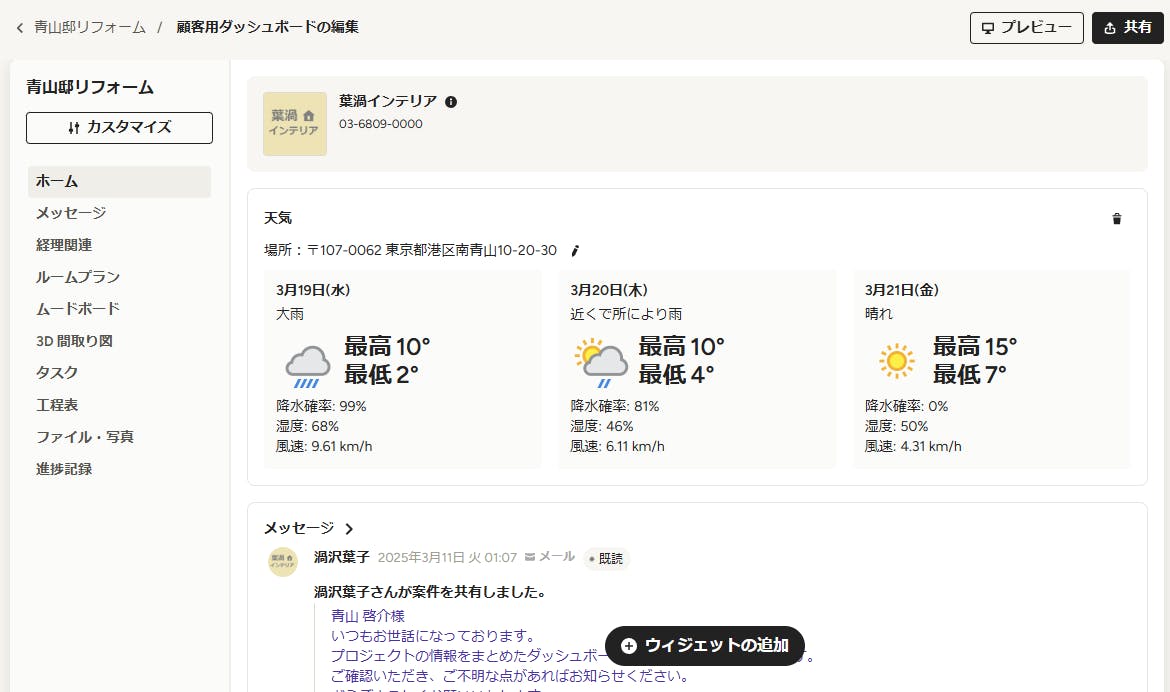Click the weather address 〒107-0062 東京都港区南青山10-20-30
Image resolution: width=1170 pixels, height=692 pixels.
431,250
